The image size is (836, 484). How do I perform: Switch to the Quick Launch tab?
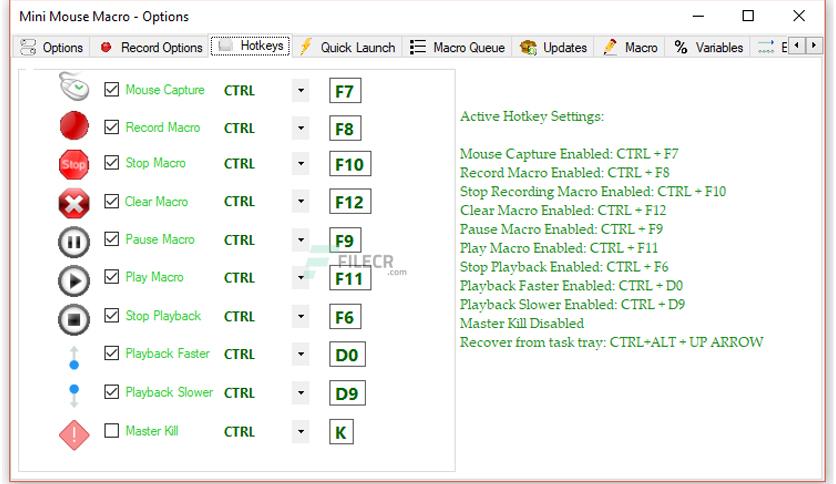click(348, 47)
